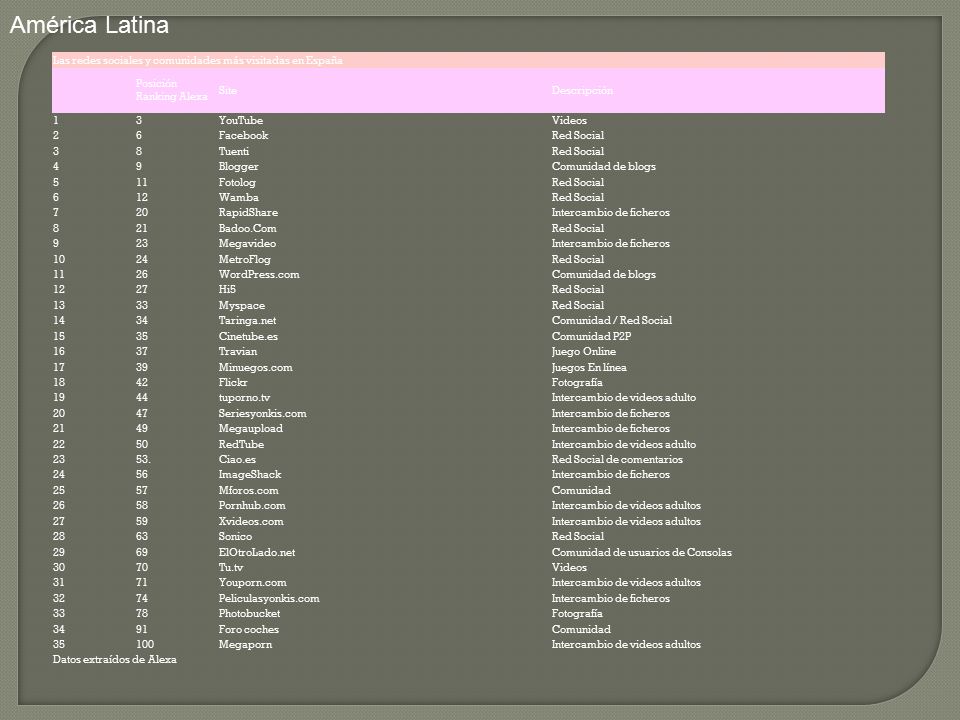Select the 'Tuenti' site cell

pyautogui.click(x=234, y=151)
